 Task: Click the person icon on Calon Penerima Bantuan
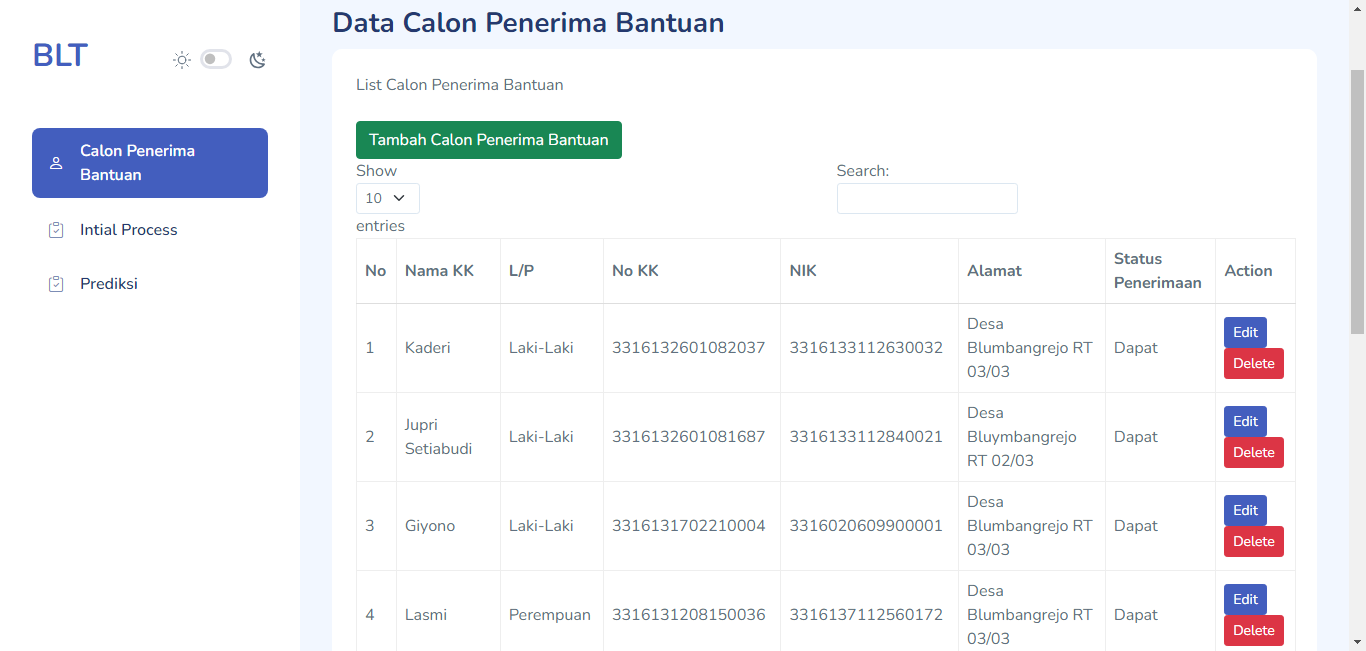pyautogui.click(x=55, y=162)
